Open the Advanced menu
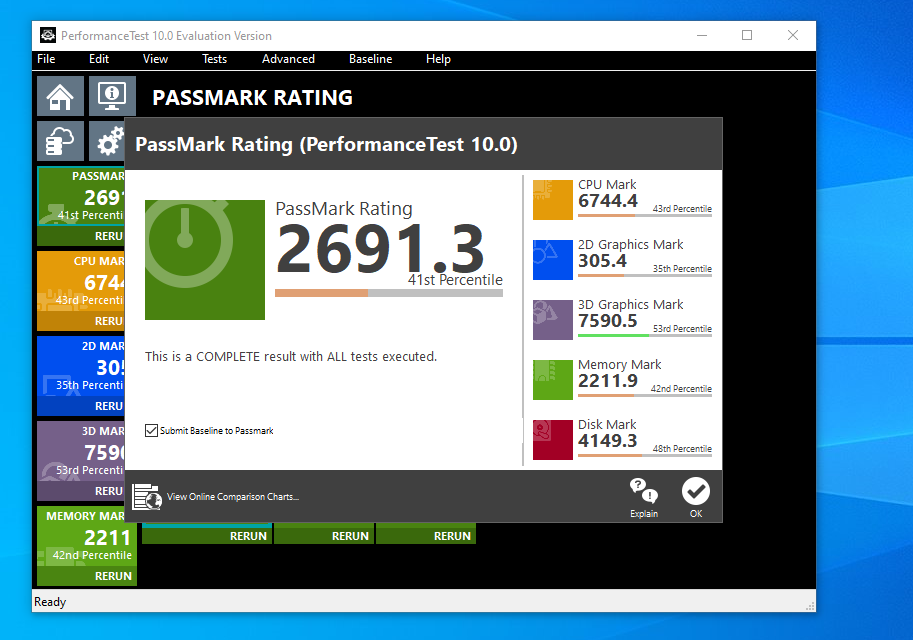Screen dimensions: 913x640 coord(288,59)
